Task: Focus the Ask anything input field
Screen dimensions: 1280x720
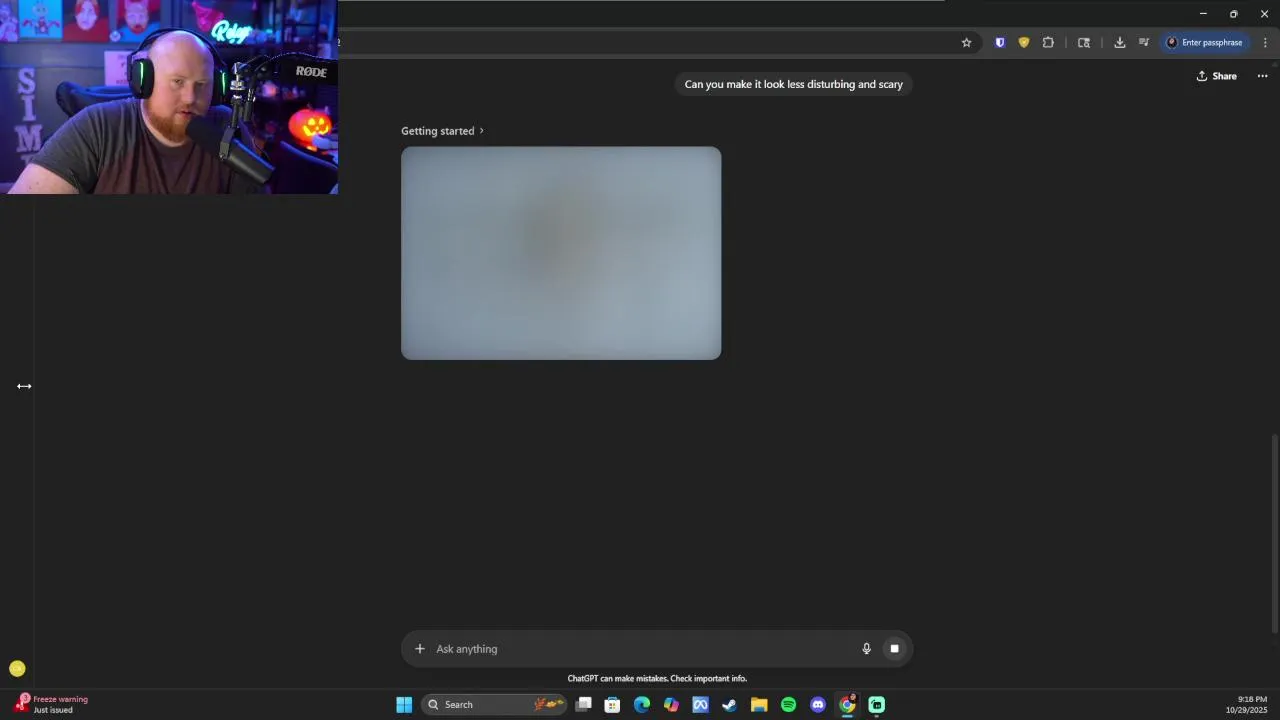Action: (640, 649)
